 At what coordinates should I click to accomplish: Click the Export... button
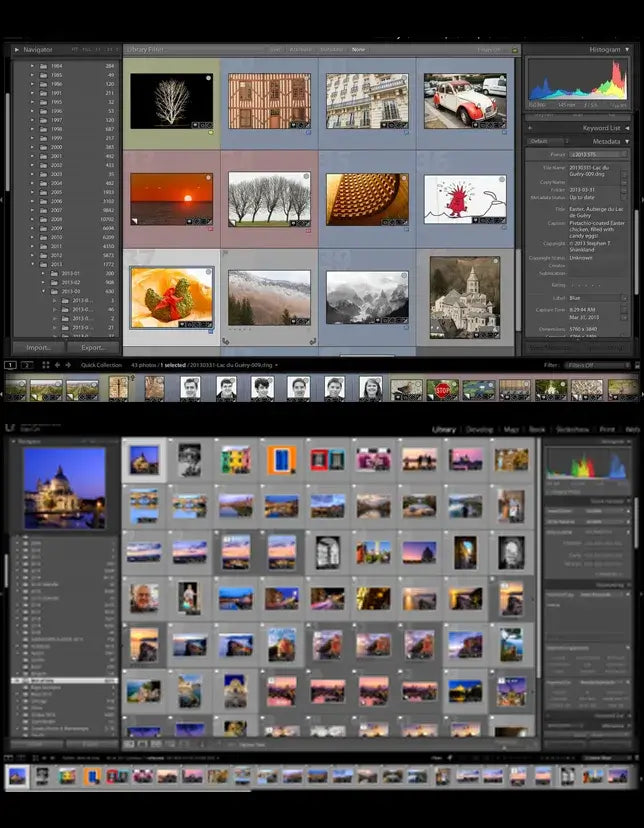93,347
